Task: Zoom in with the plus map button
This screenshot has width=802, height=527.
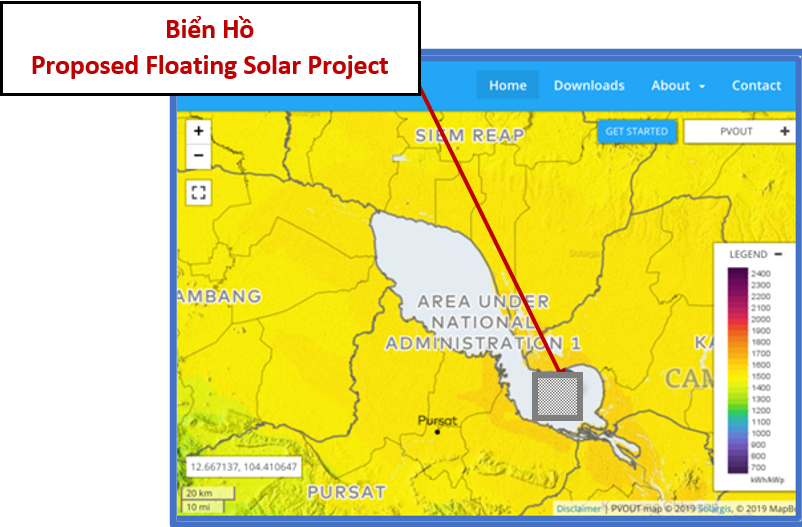Action: pos(198,131)
